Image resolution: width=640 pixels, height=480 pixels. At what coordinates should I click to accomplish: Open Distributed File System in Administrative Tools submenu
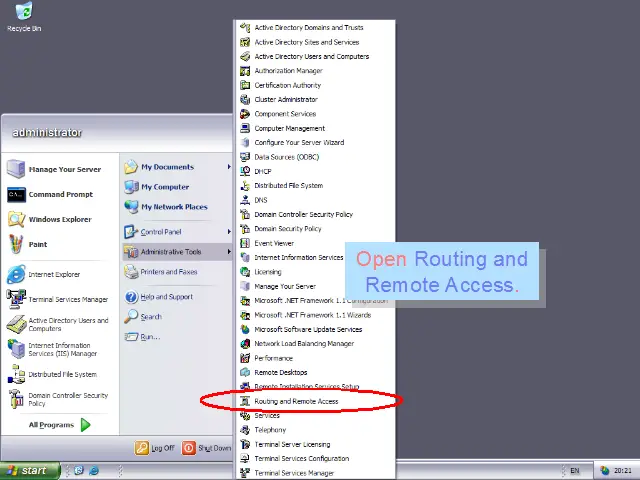[x=316, y=186]
